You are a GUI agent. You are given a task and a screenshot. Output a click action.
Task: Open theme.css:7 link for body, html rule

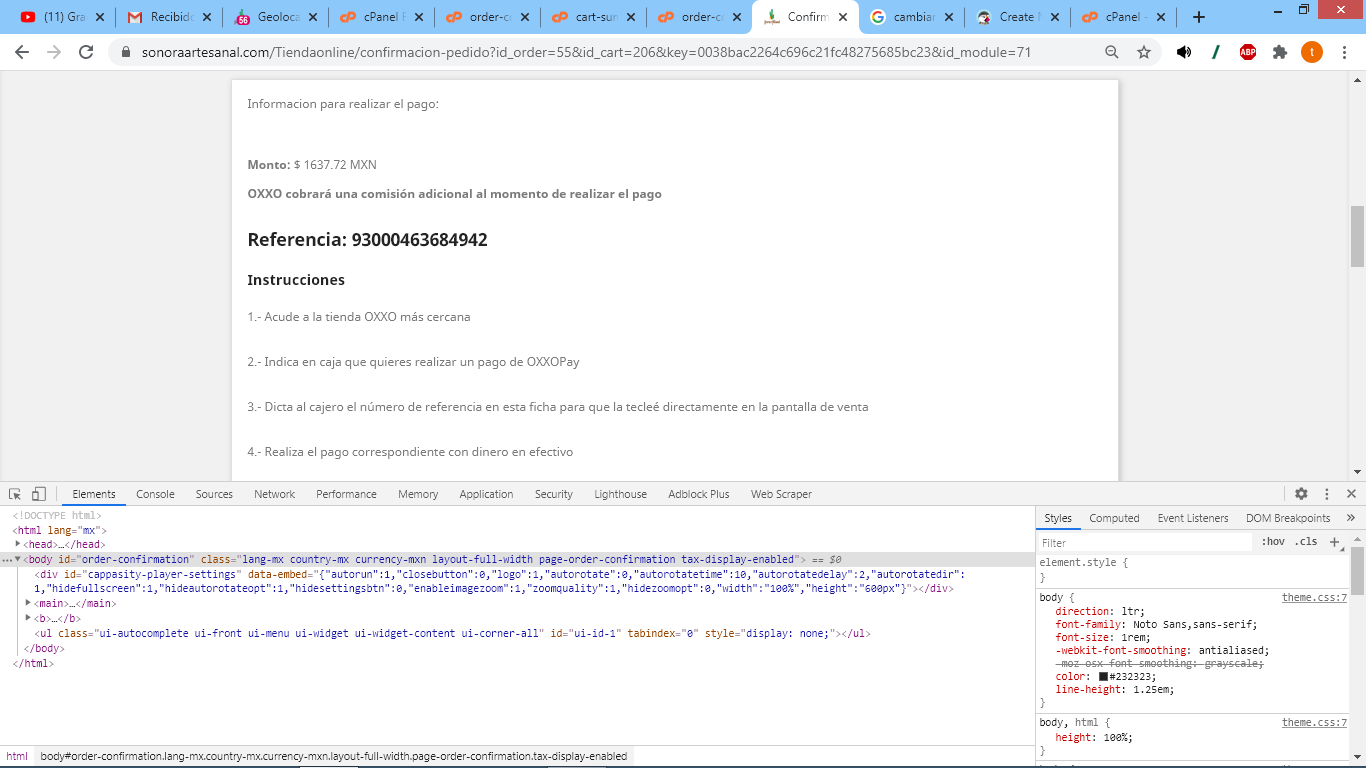coord(1314,722)
